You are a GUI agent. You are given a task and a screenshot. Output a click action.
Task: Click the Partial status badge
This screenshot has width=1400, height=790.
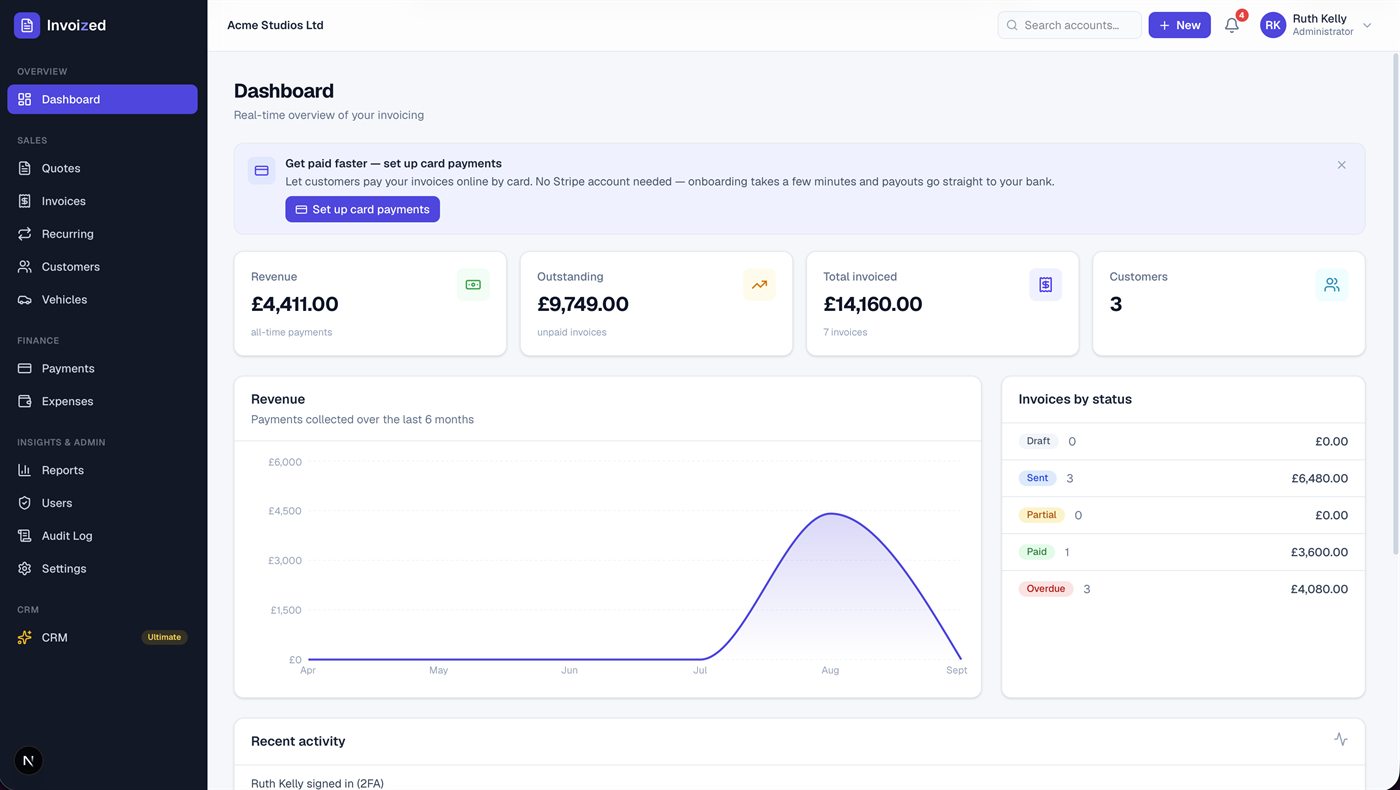[x=1041, y=515]
